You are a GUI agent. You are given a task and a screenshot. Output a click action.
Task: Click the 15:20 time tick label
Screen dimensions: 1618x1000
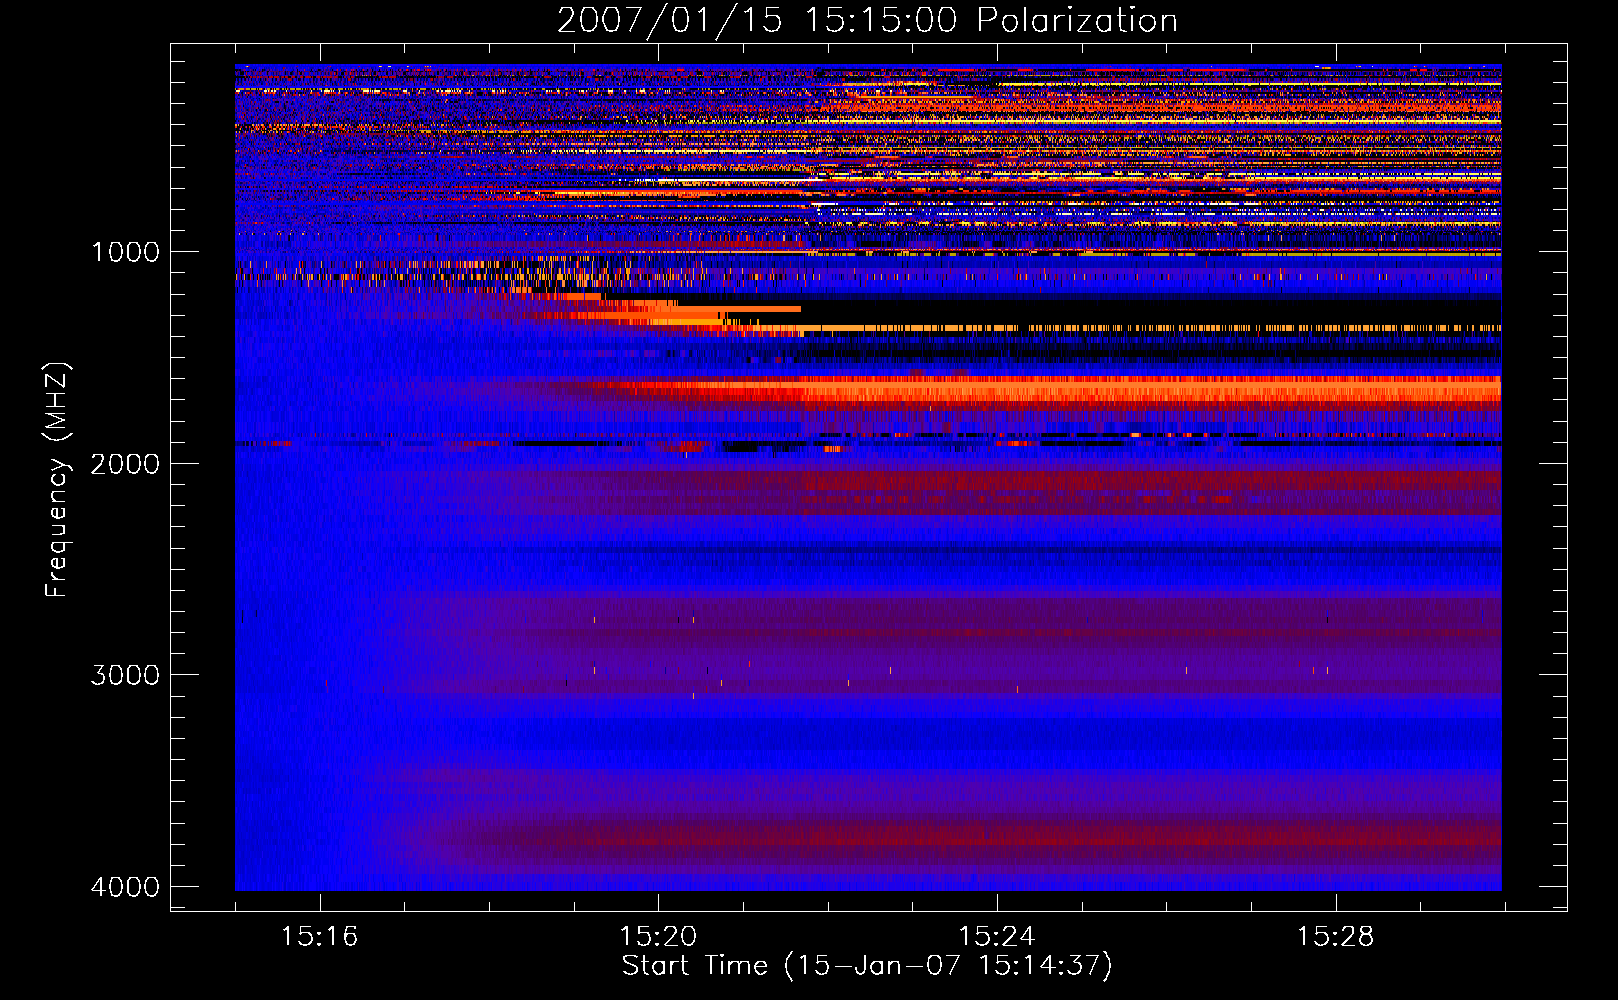click(x=658, y=937)
